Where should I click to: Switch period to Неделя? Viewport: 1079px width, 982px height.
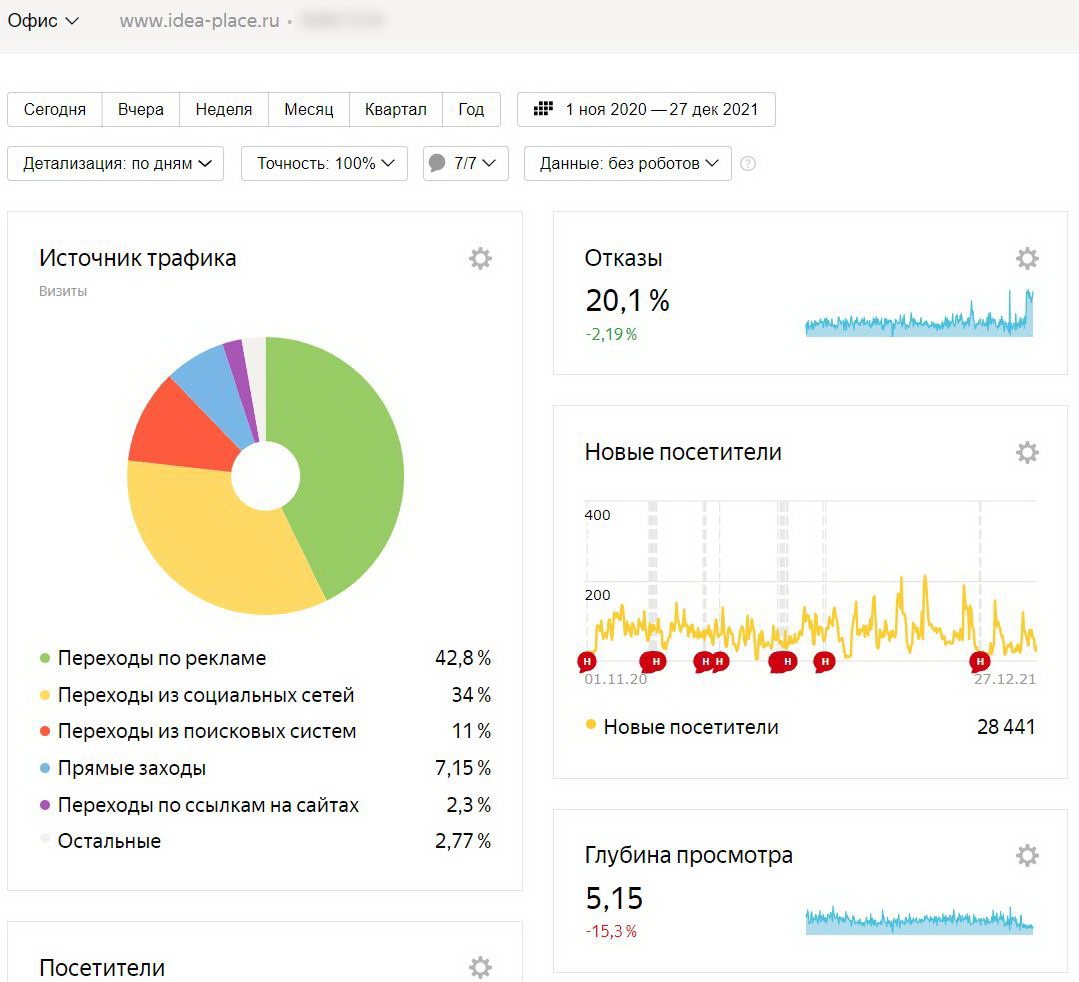(x=224, y=109)
